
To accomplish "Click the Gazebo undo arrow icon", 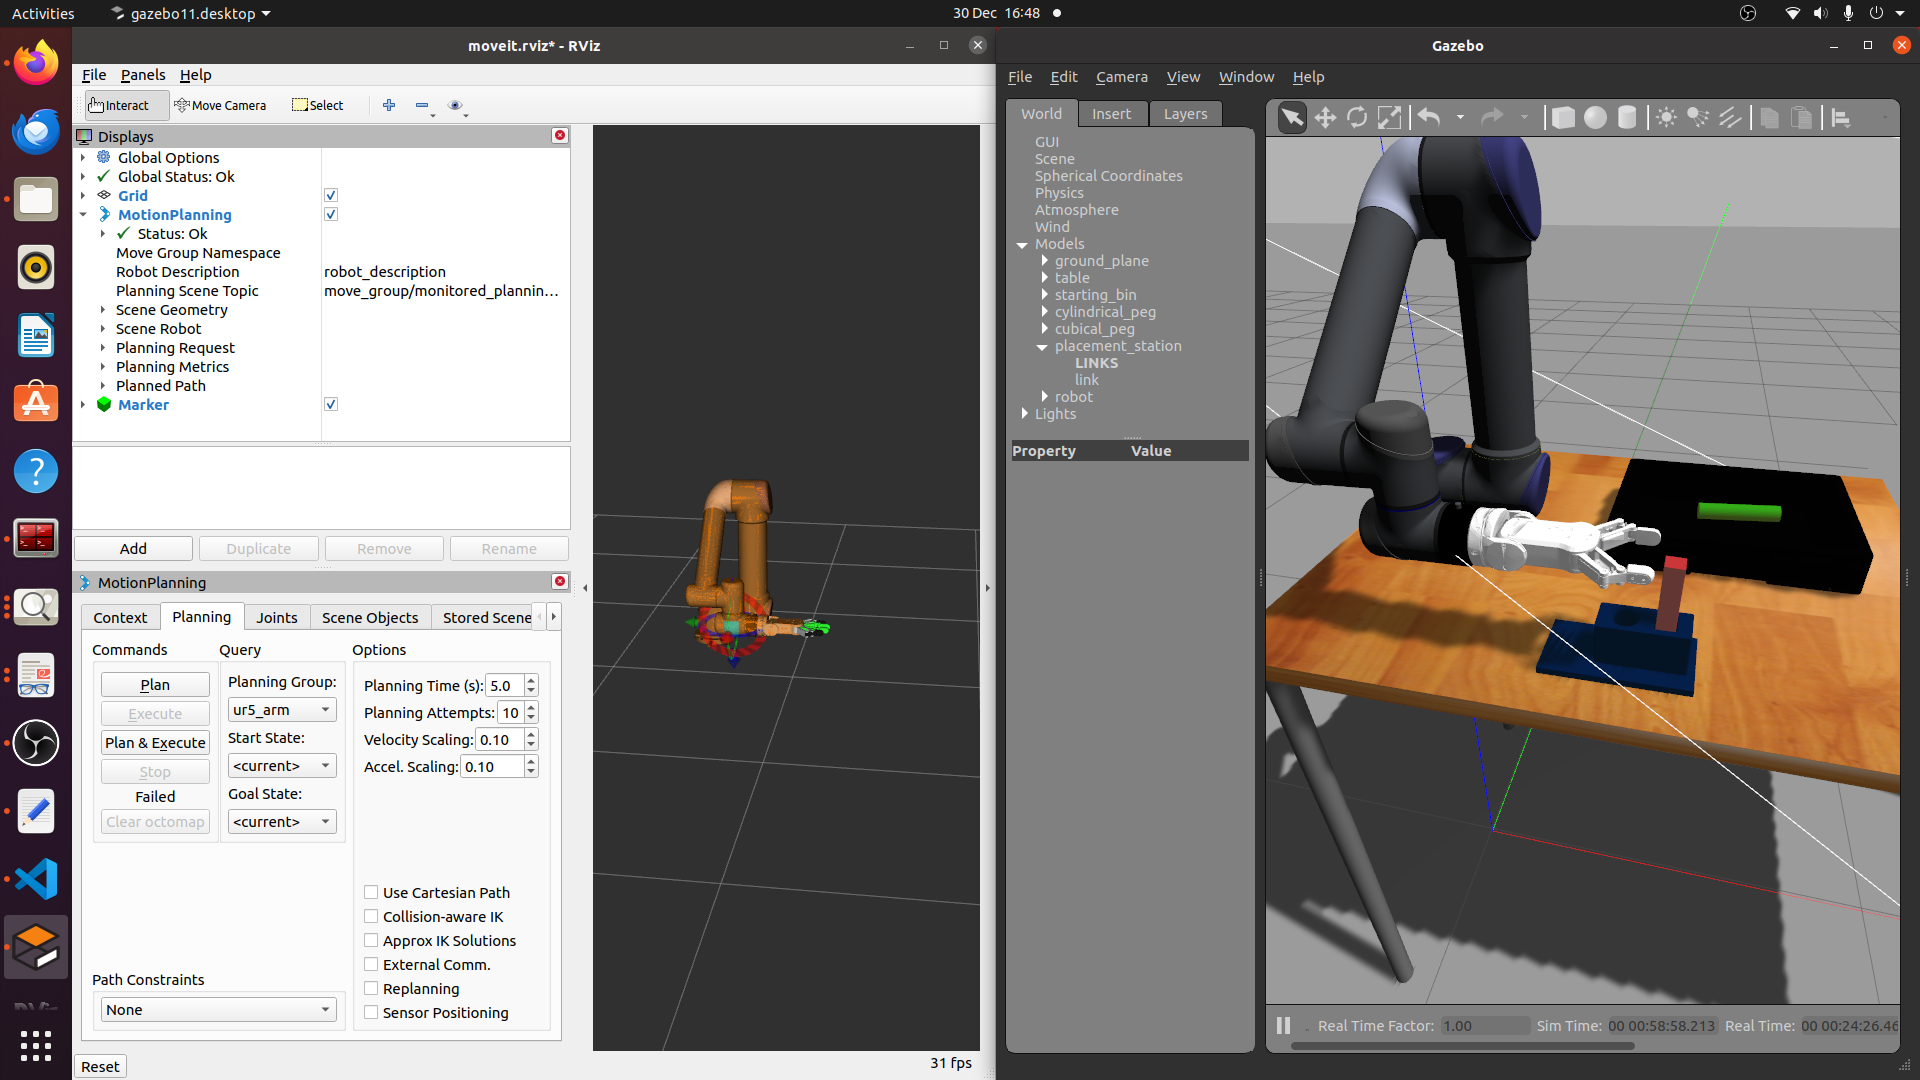I will point(1429,118).
